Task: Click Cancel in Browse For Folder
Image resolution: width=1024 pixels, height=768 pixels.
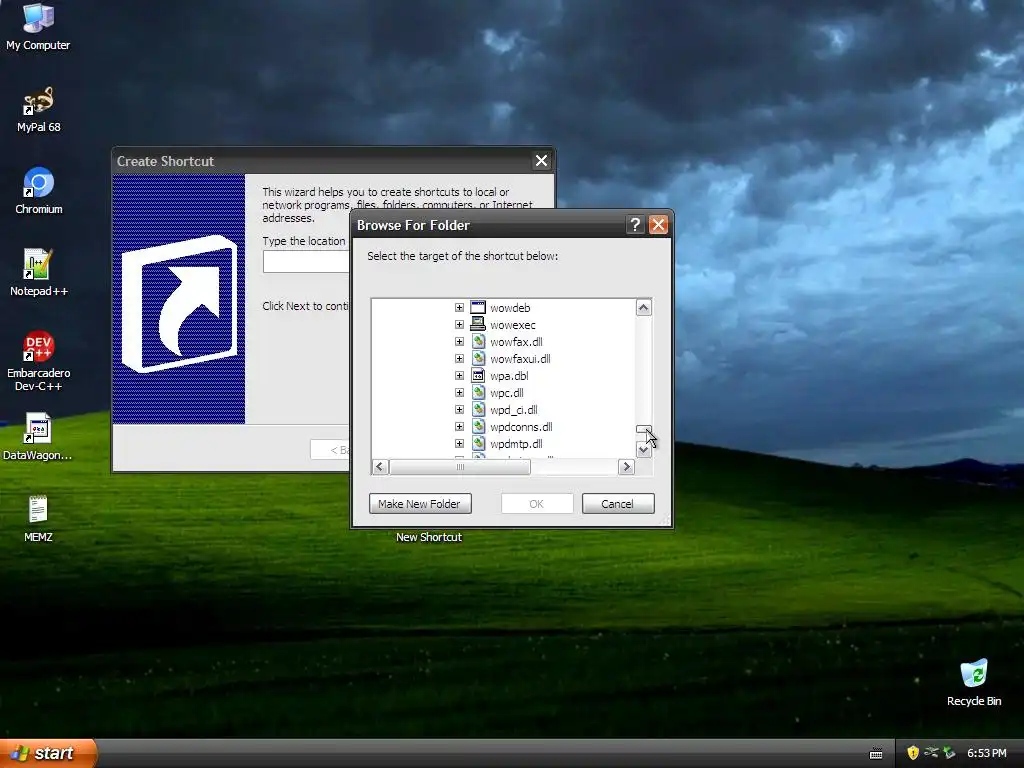Action: [618, 504]
